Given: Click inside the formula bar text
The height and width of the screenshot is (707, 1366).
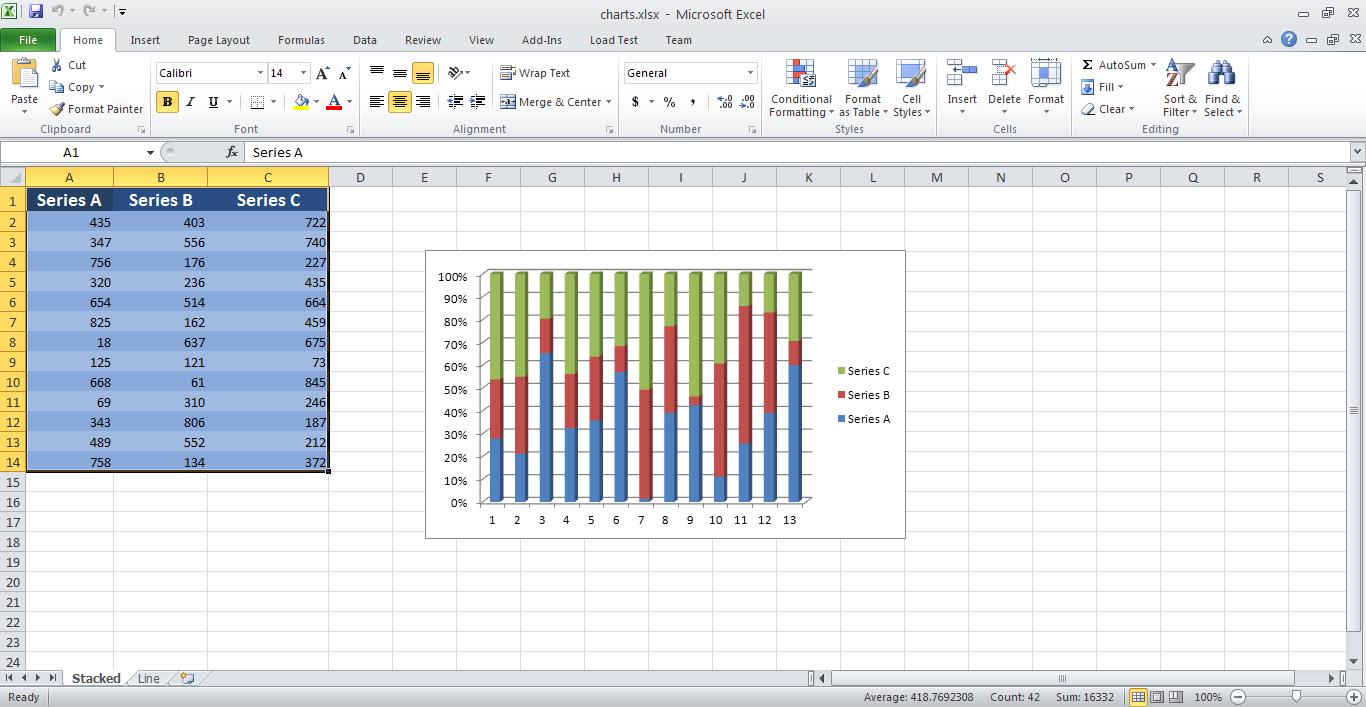Looking at the screenshot, I should tap(700, 152).
